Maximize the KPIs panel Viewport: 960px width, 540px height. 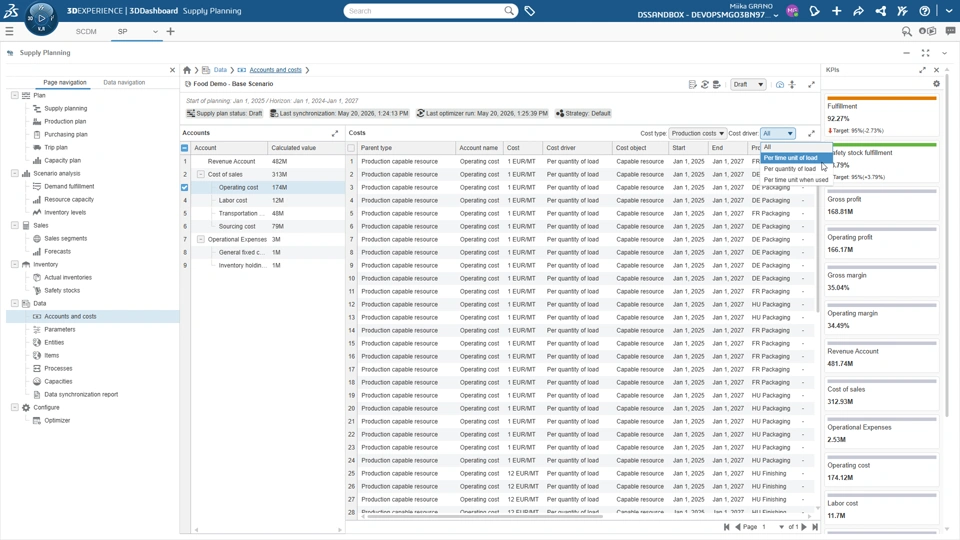(922, 70)
